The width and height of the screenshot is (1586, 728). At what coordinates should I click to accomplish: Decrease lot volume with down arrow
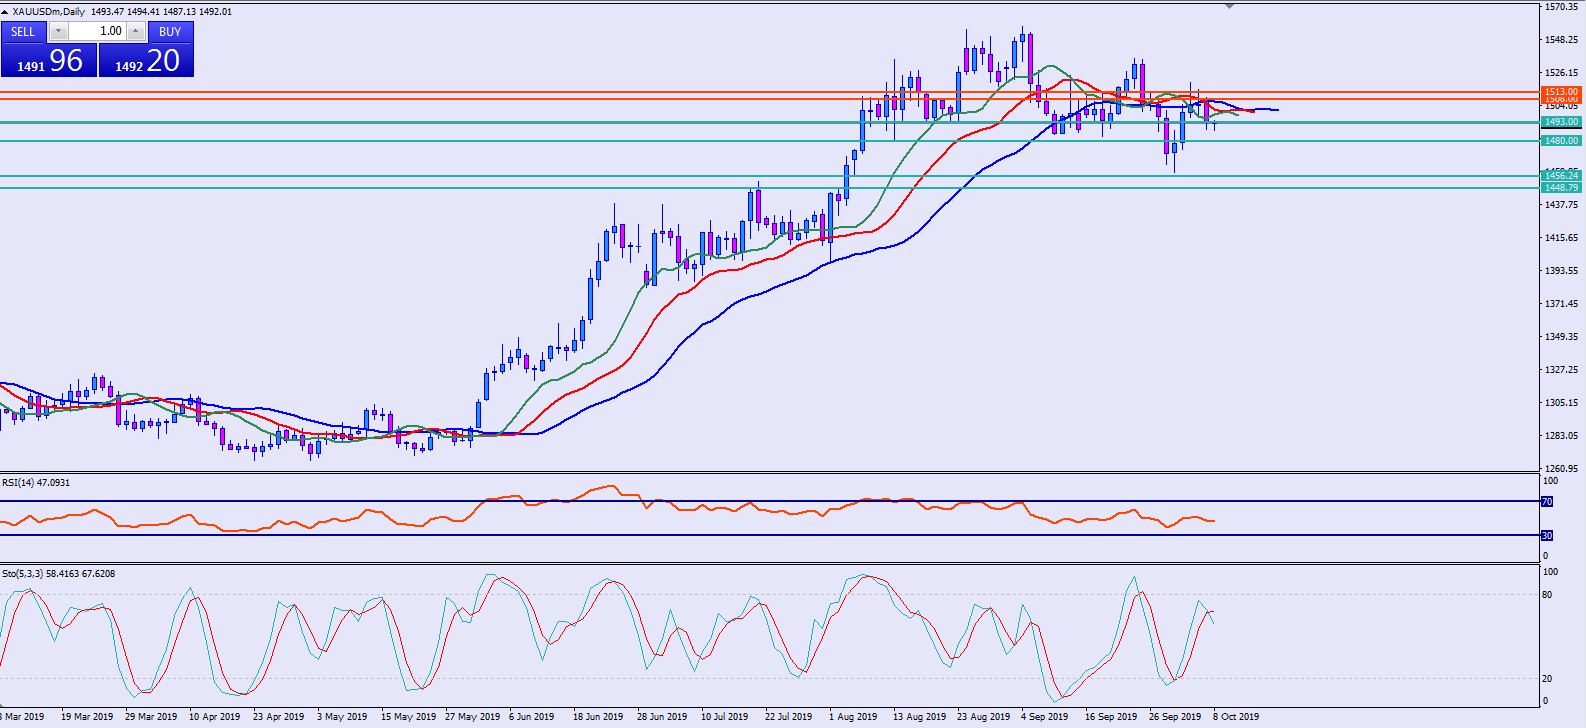coord(57,32)
